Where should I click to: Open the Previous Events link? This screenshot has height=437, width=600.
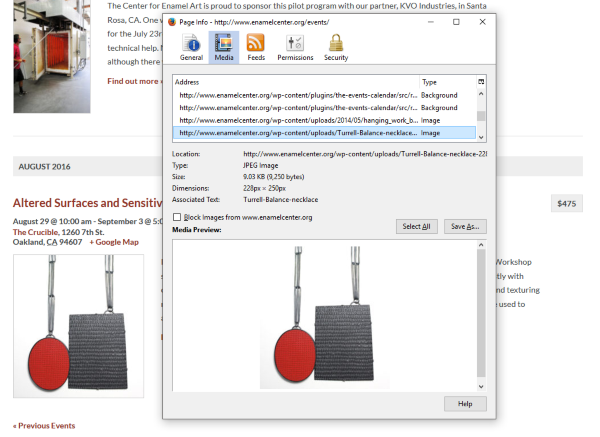43,426
